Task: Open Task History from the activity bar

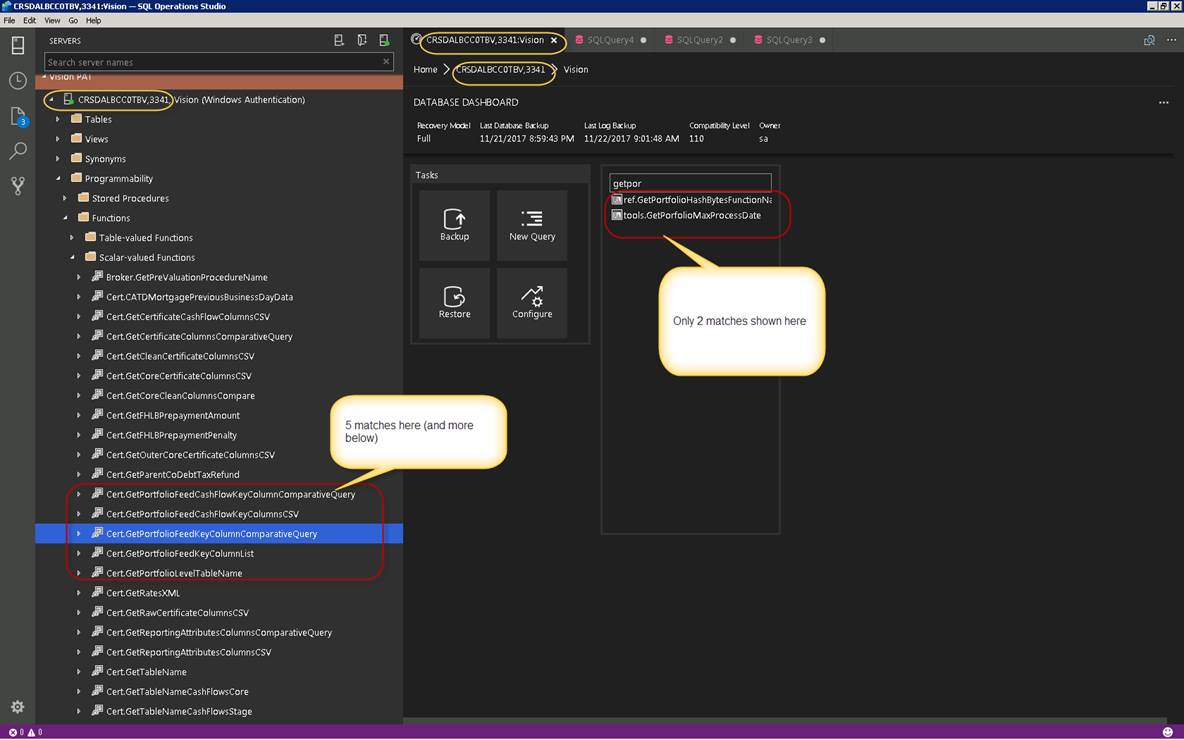Action: point(17,81)
